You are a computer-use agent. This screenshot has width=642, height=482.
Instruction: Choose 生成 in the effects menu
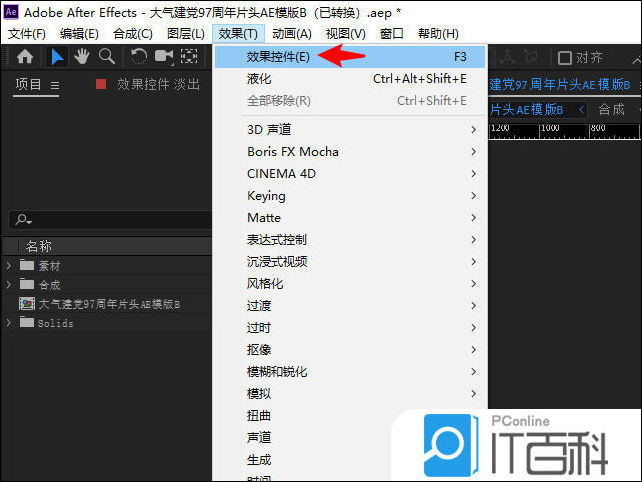click(259, 459)
